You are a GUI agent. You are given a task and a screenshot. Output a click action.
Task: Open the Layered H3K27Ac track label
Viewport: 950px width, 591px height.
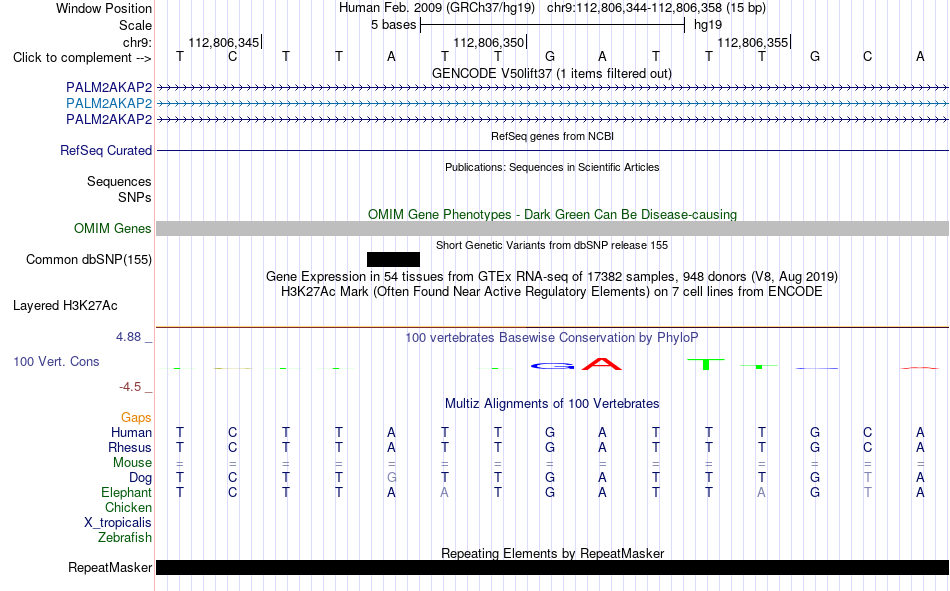click(x=65, y=306)
